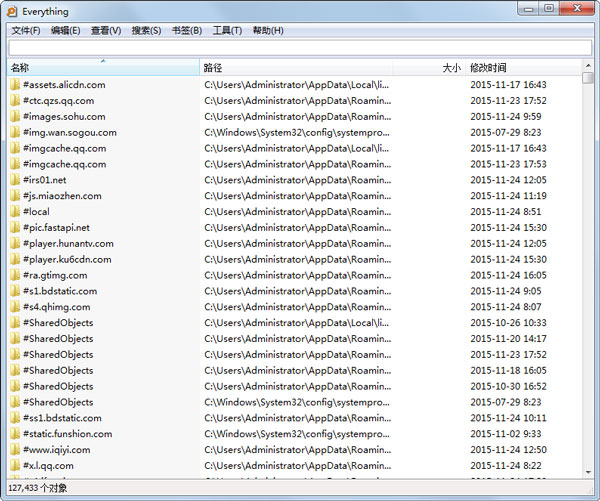Open the 搜索(S) menu
Screen dimensions: 600x501
146,31
